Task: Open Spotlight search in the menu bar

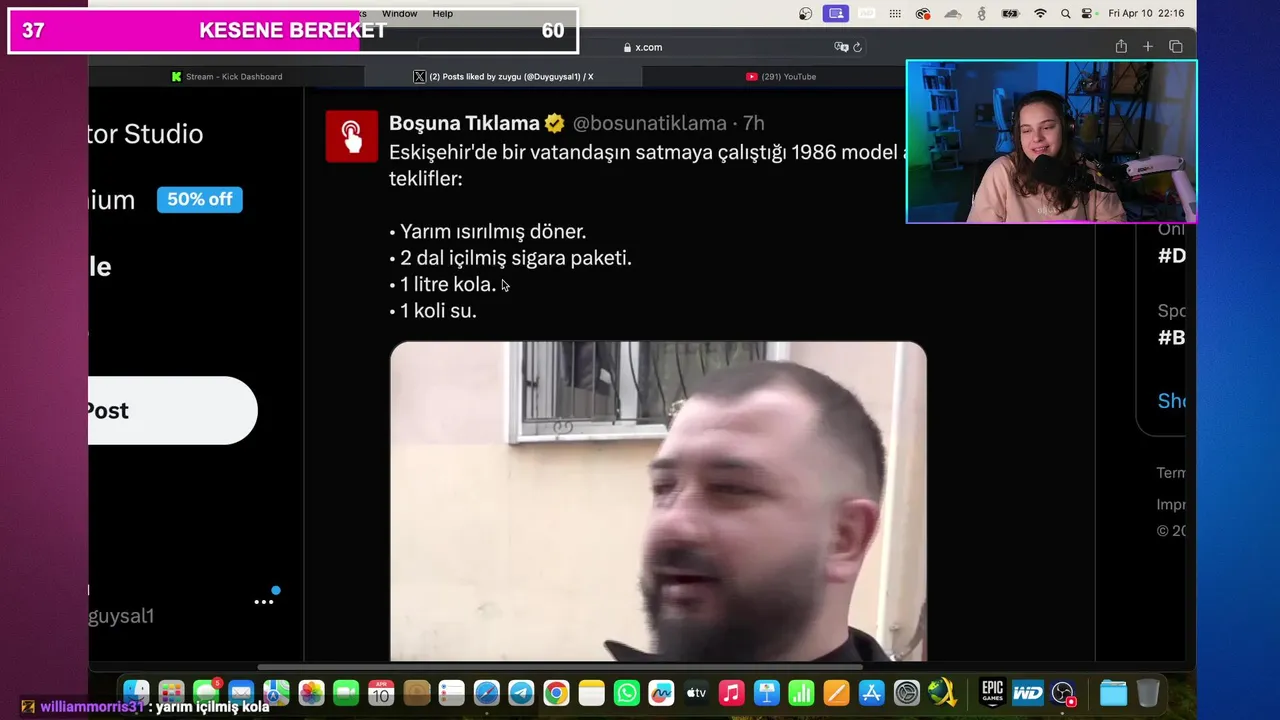Action: (1065, 13)
